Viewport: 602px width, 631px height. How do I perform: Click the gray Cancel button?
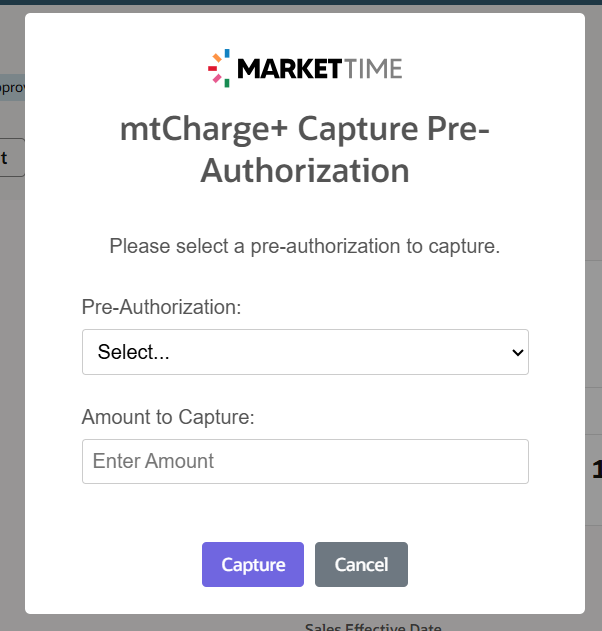coord(361,564)
